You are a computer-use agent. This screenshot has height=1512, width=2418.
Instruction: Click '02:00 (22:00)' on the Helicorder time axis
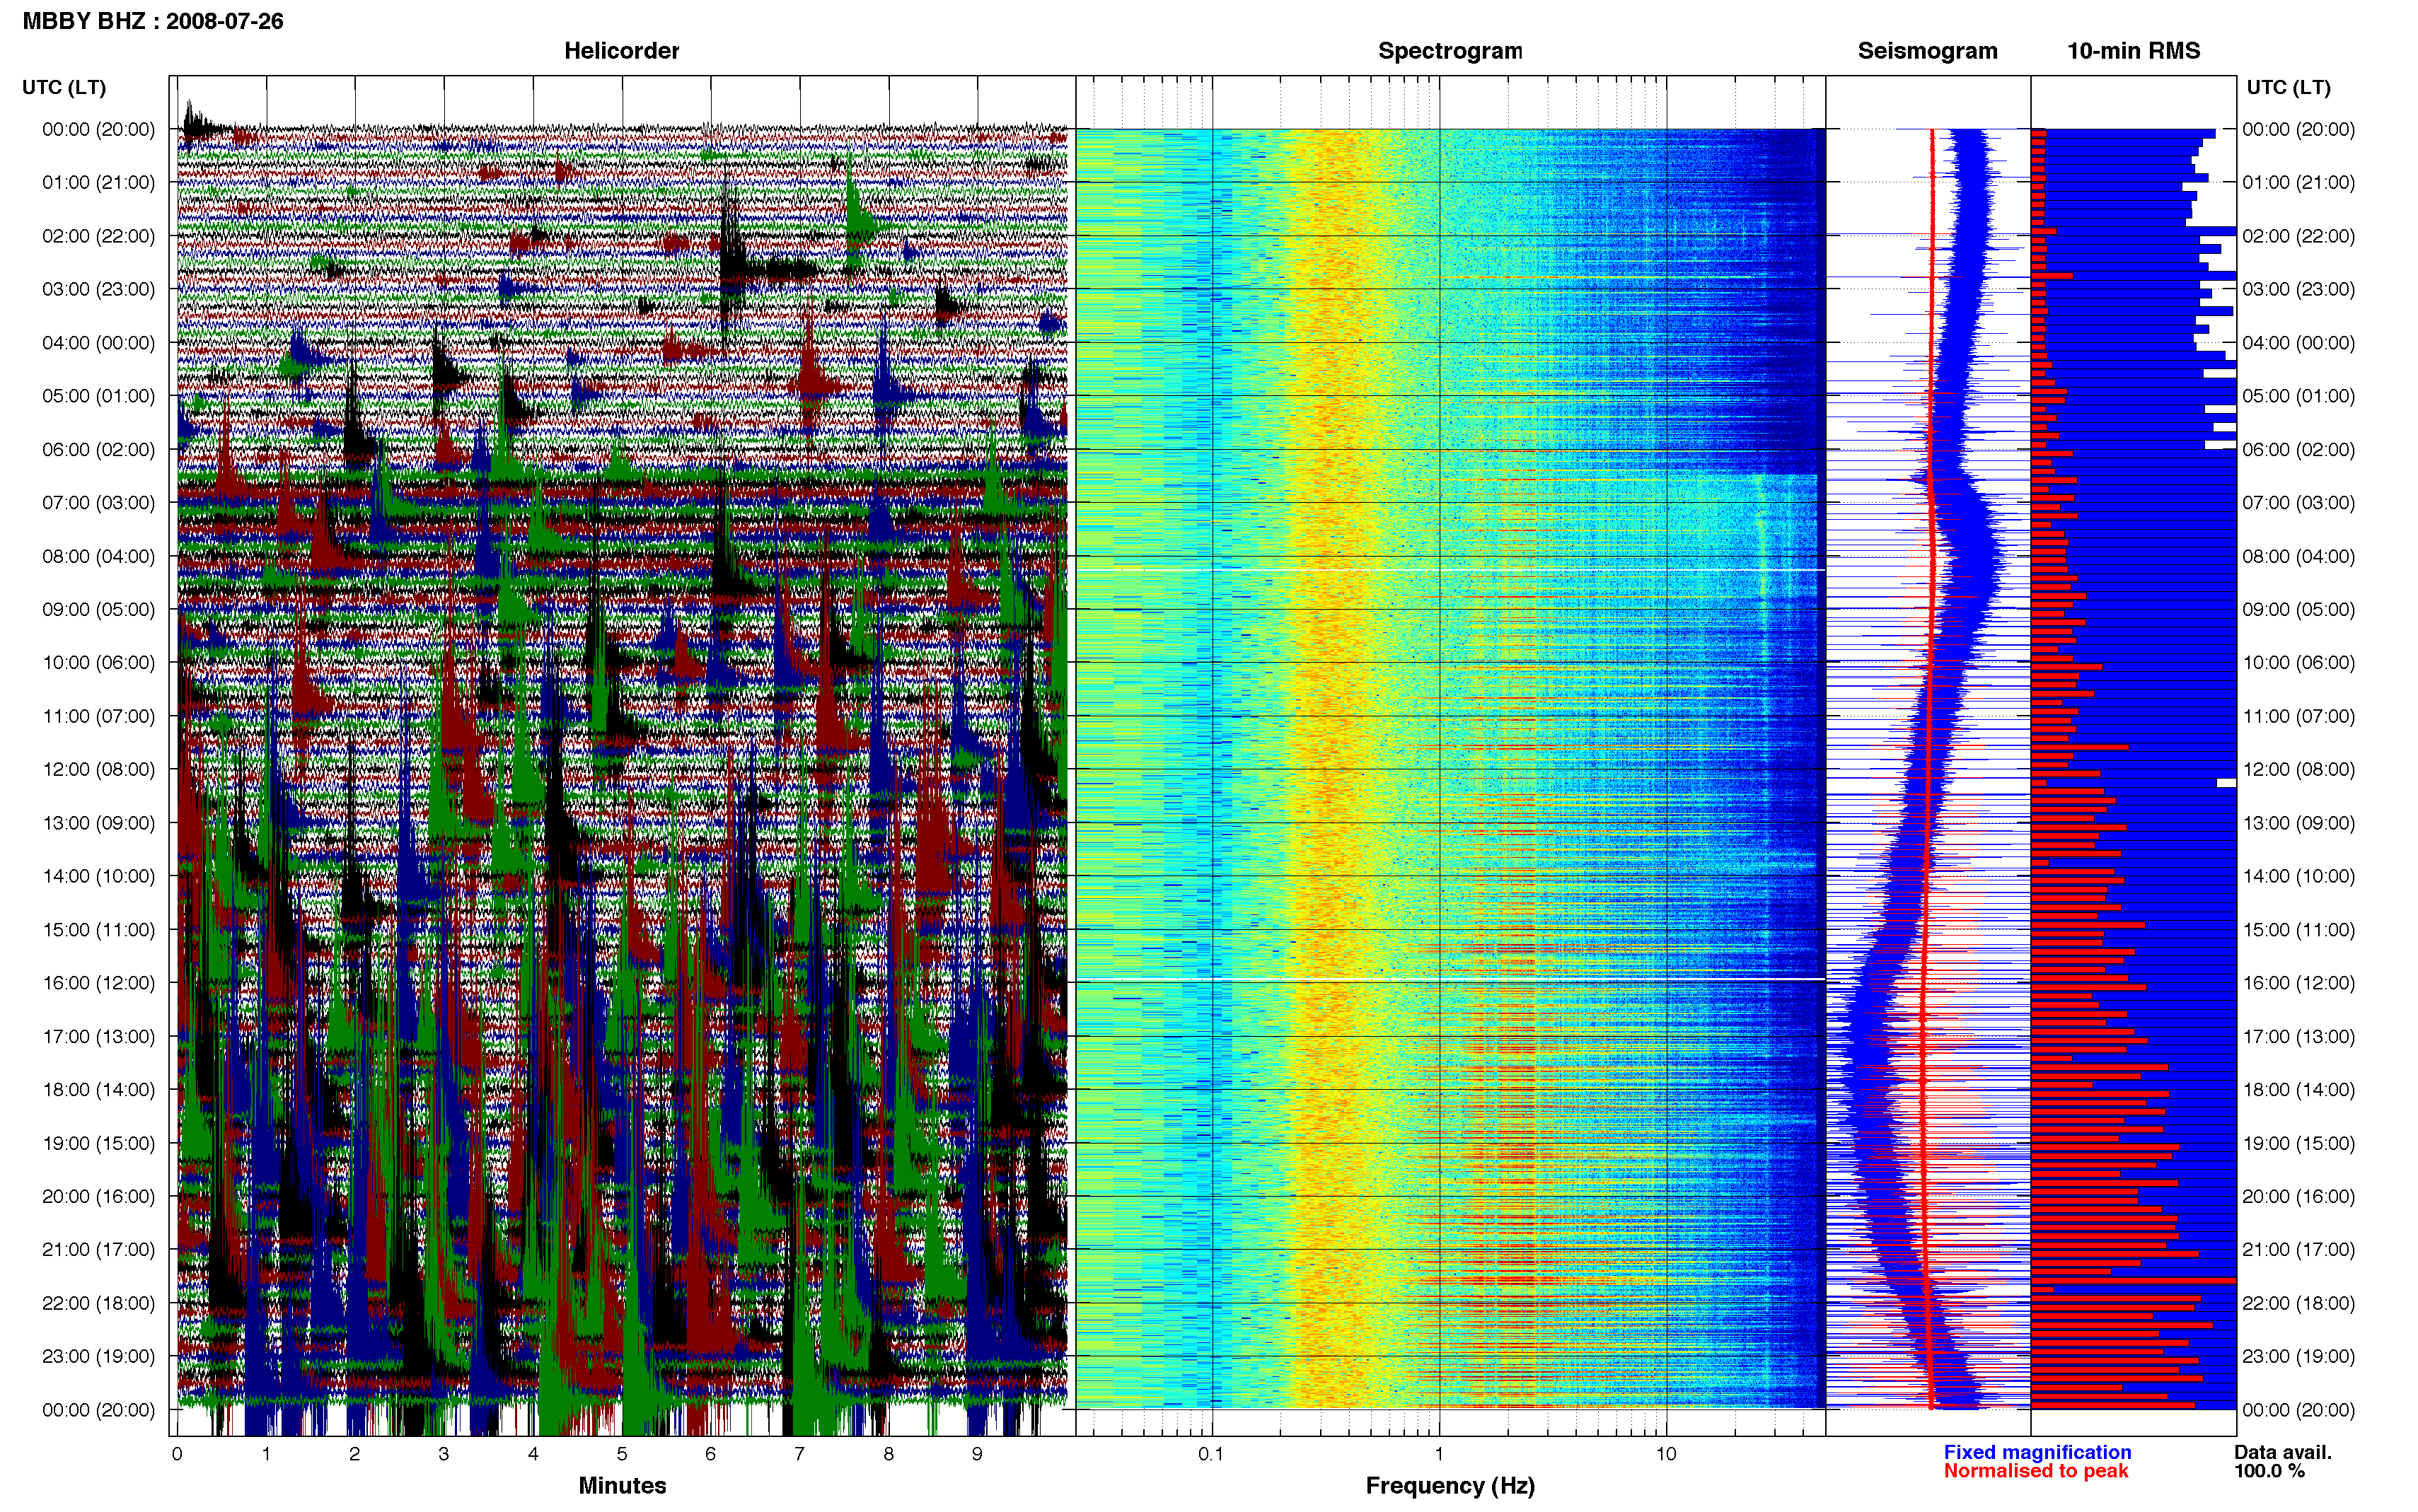point(98,236)
